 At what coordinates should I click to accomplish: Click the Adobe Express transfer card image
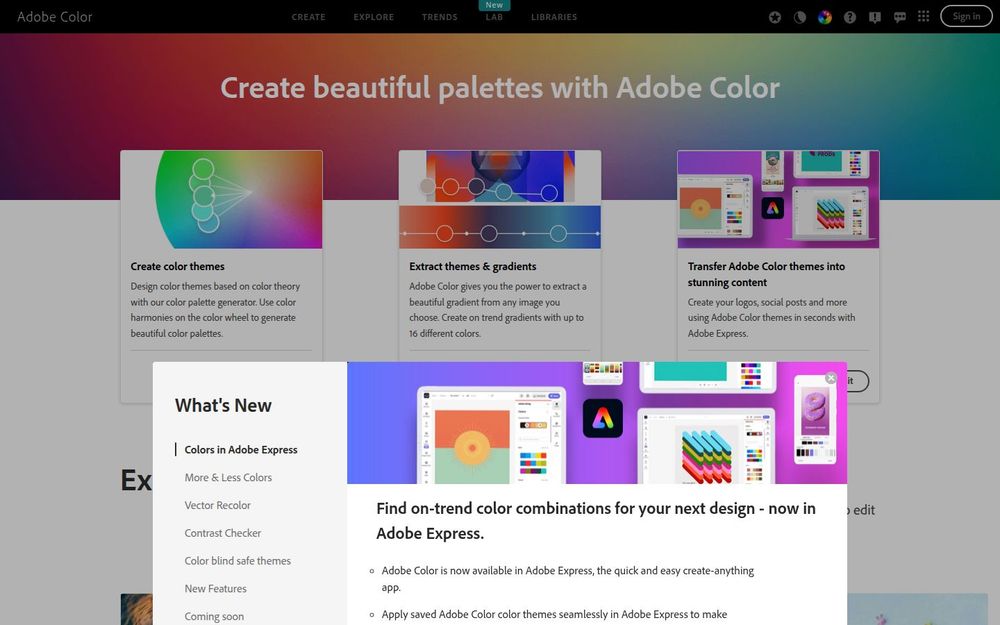(778, 200)
